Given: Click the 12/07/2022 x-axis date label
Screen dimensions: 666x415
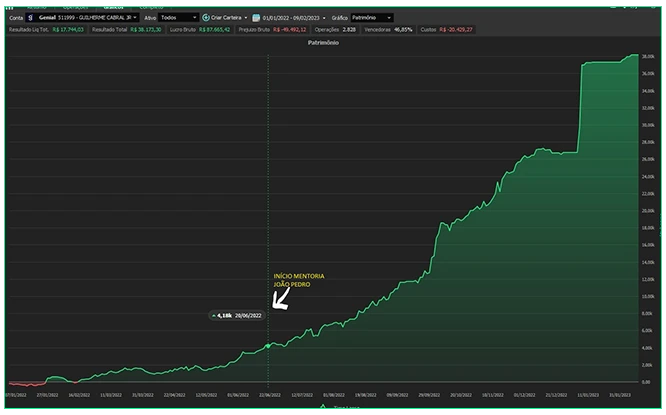Looking at the screenshot, I should click(x=302, y=395).
